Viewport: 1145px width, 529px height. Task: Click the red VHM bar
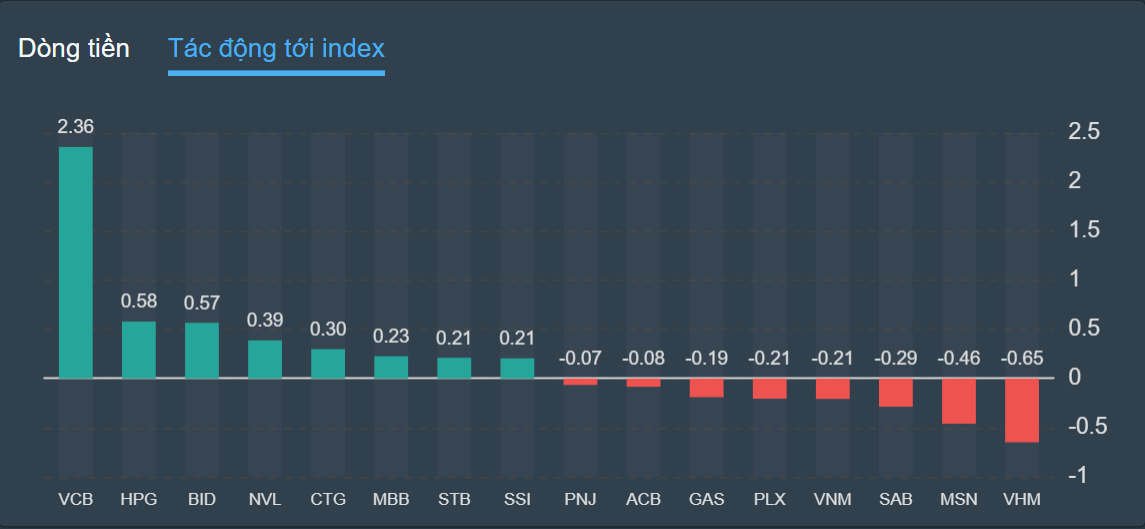pos(1022,410)
